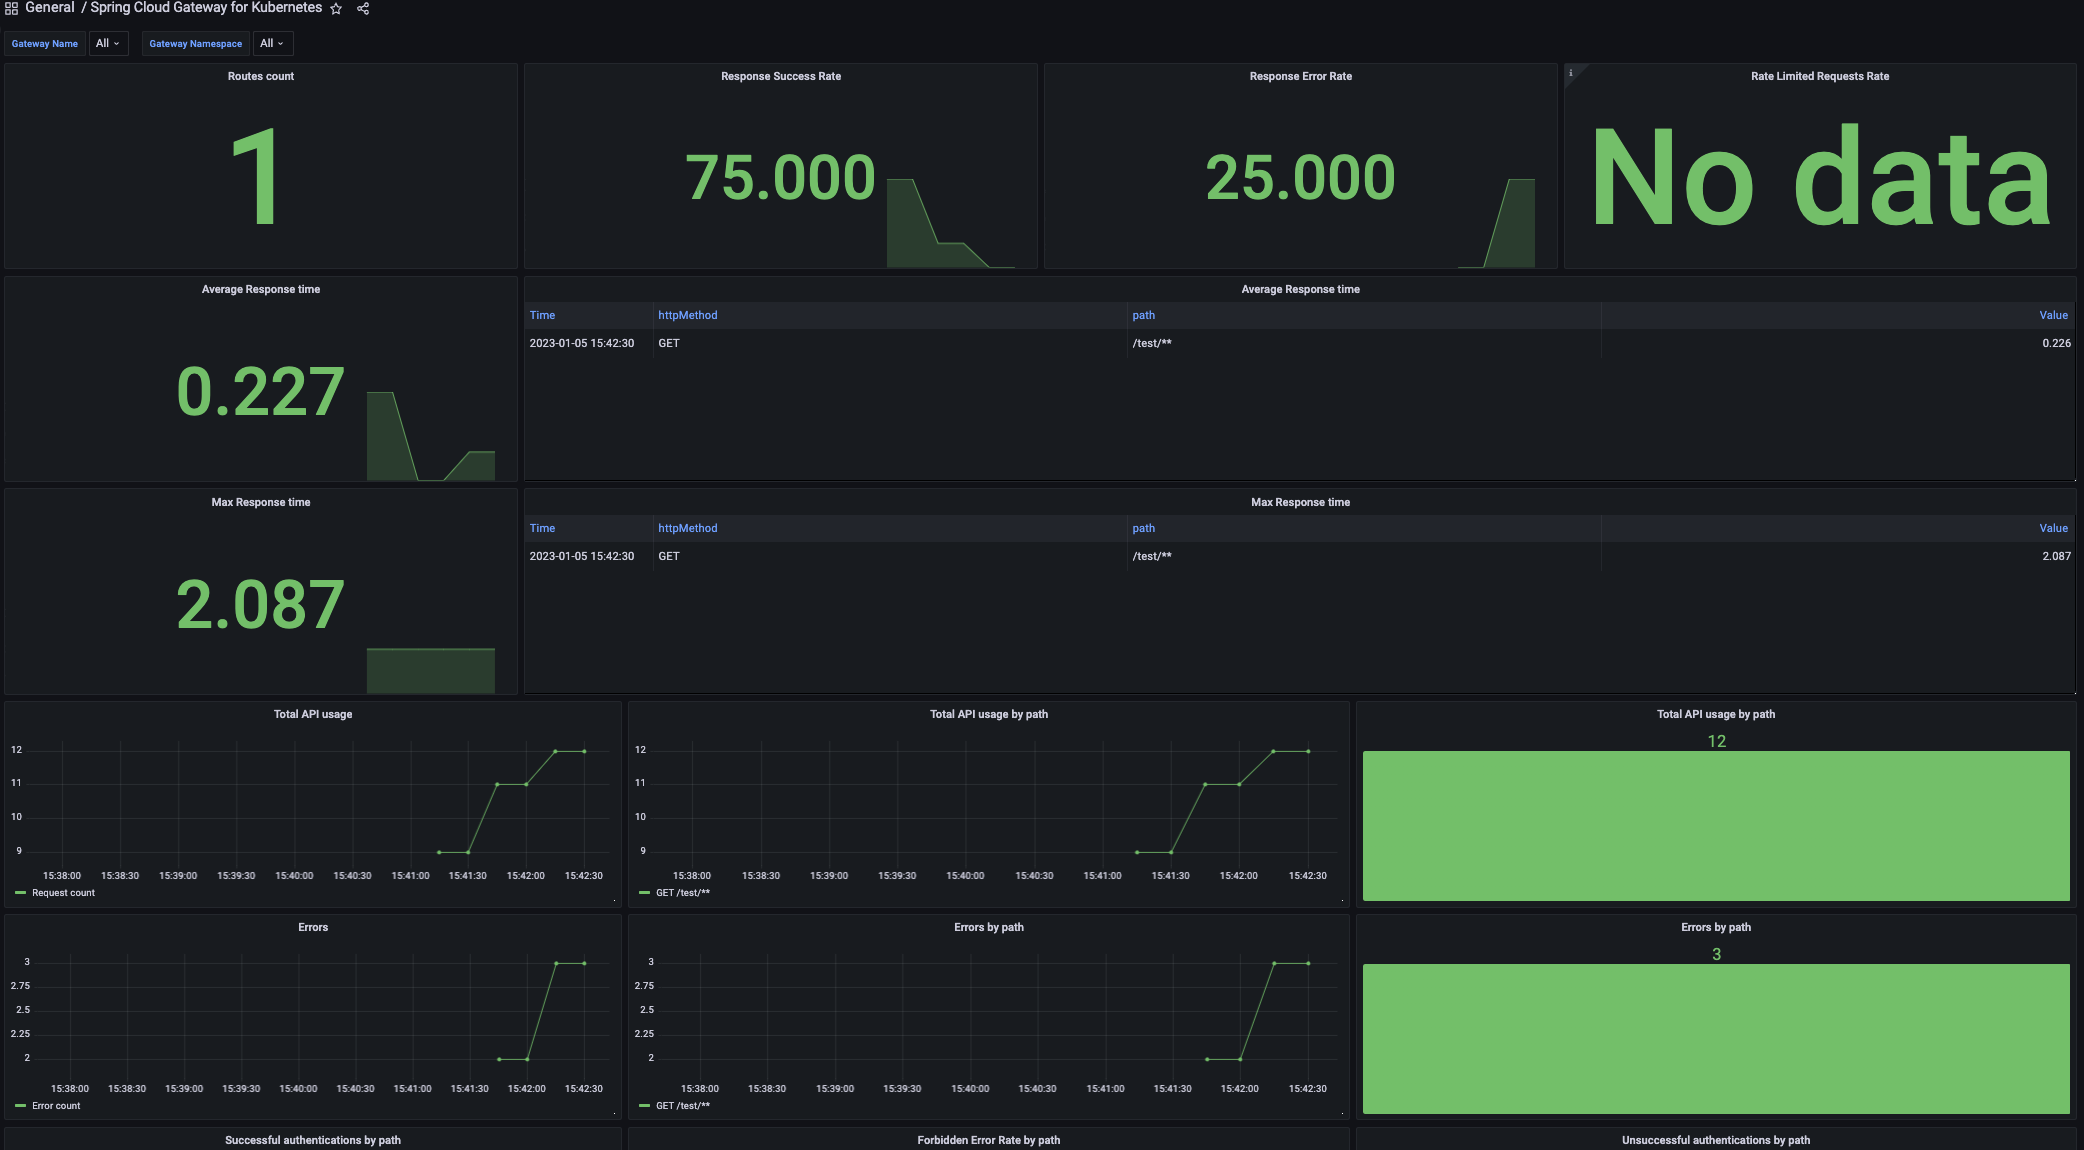
Task: Click the 25.000 error rate stat
Action: point(1300,178)
